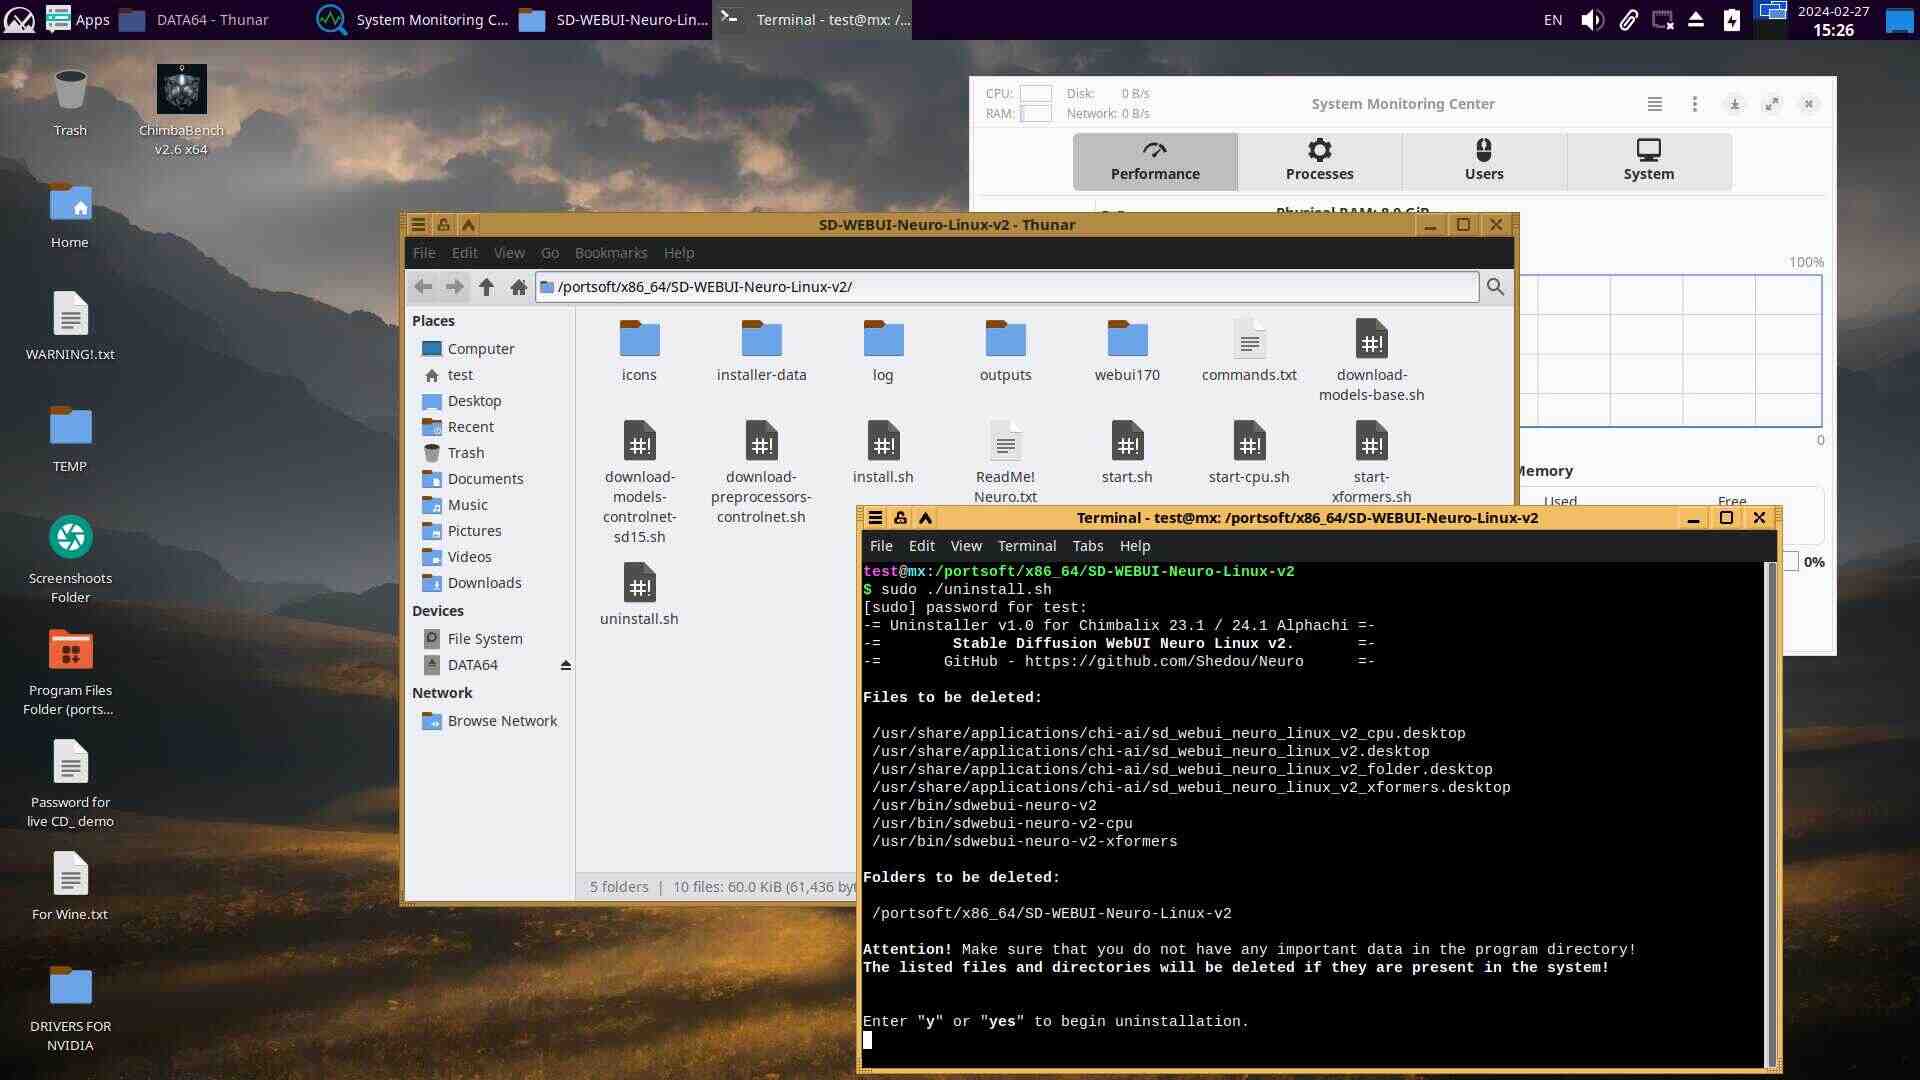Click the terminal vertical scrollbar
The height and width of the screenshot is (1080, 1920).
(1771, 812)
